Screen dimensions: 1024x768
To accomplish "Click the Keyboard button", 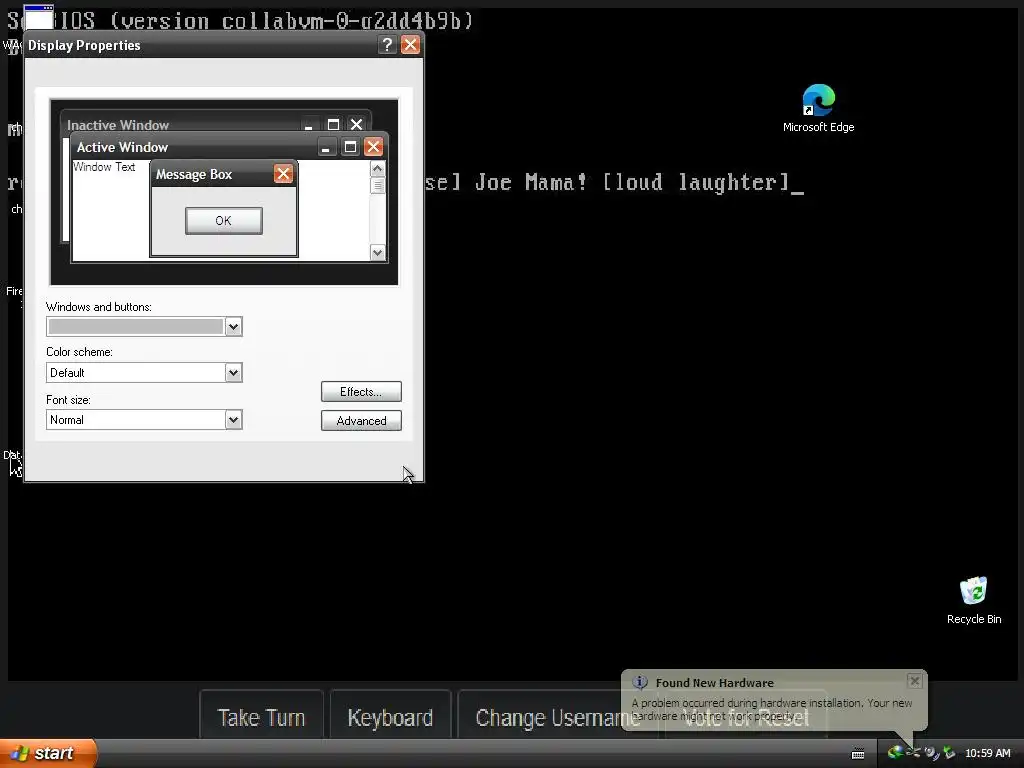I will point(390,718).
